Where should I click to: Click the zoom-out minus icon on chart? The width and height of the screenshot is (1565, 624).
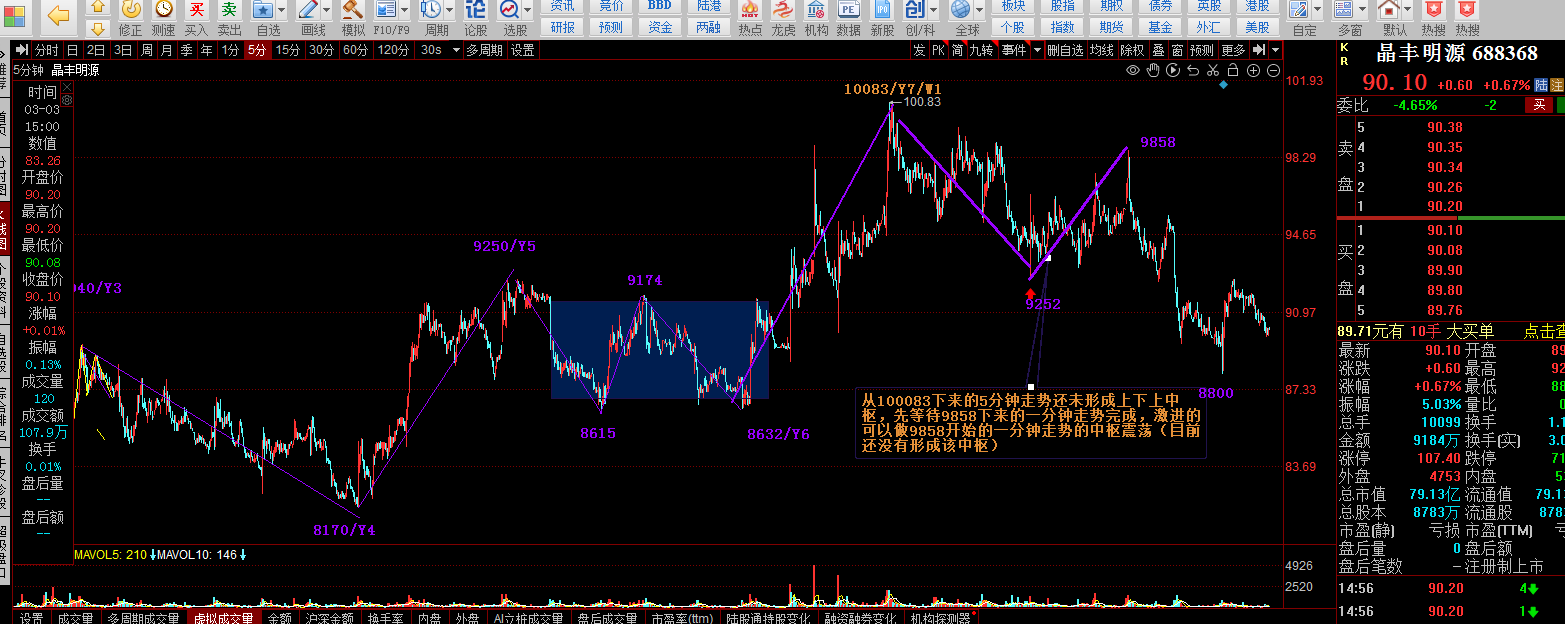[x=1273, y=70]
